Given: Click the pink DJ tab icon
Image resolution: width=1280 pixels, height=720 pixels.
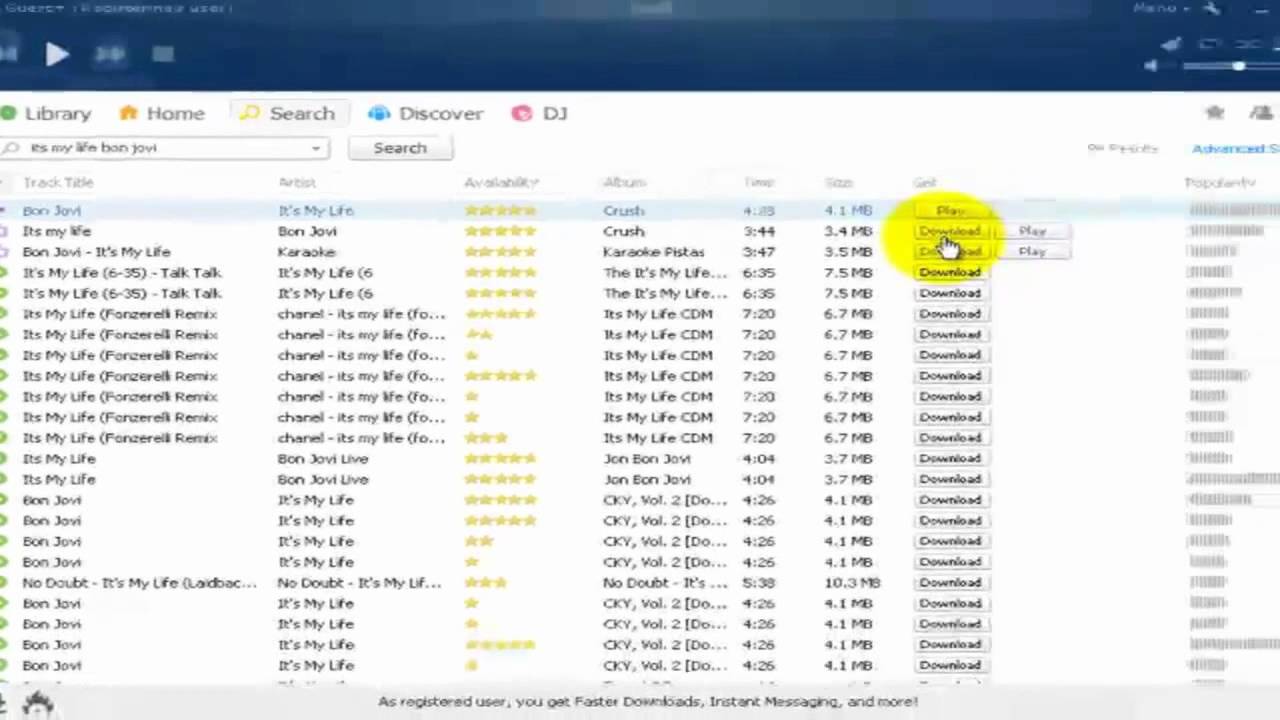Looking at the screenshot, I should (521, 113).
